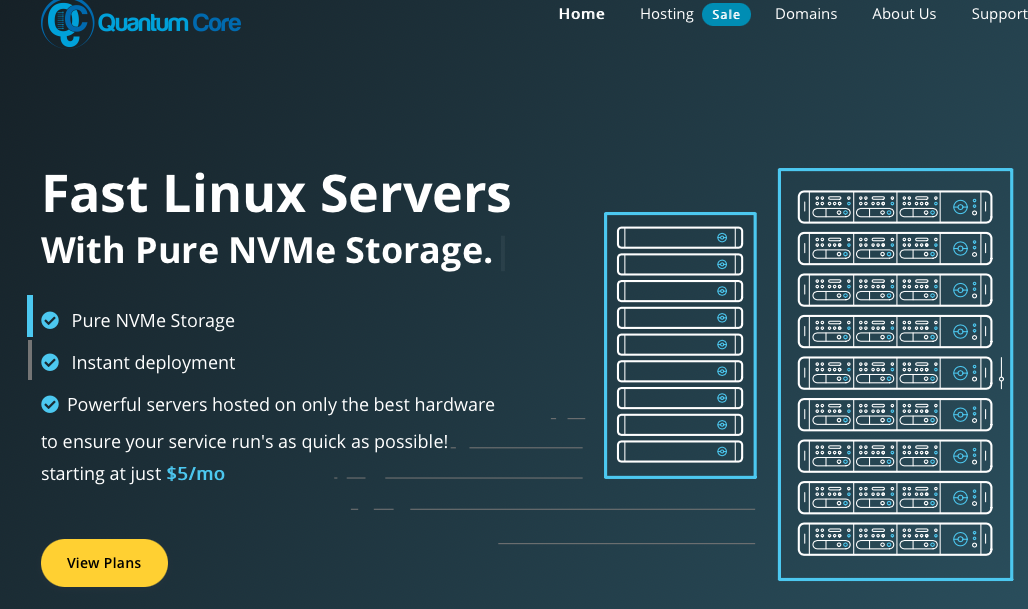Click the small server rack illustration
Viewport: 1028px width, 609px height.
click(680, 345)
